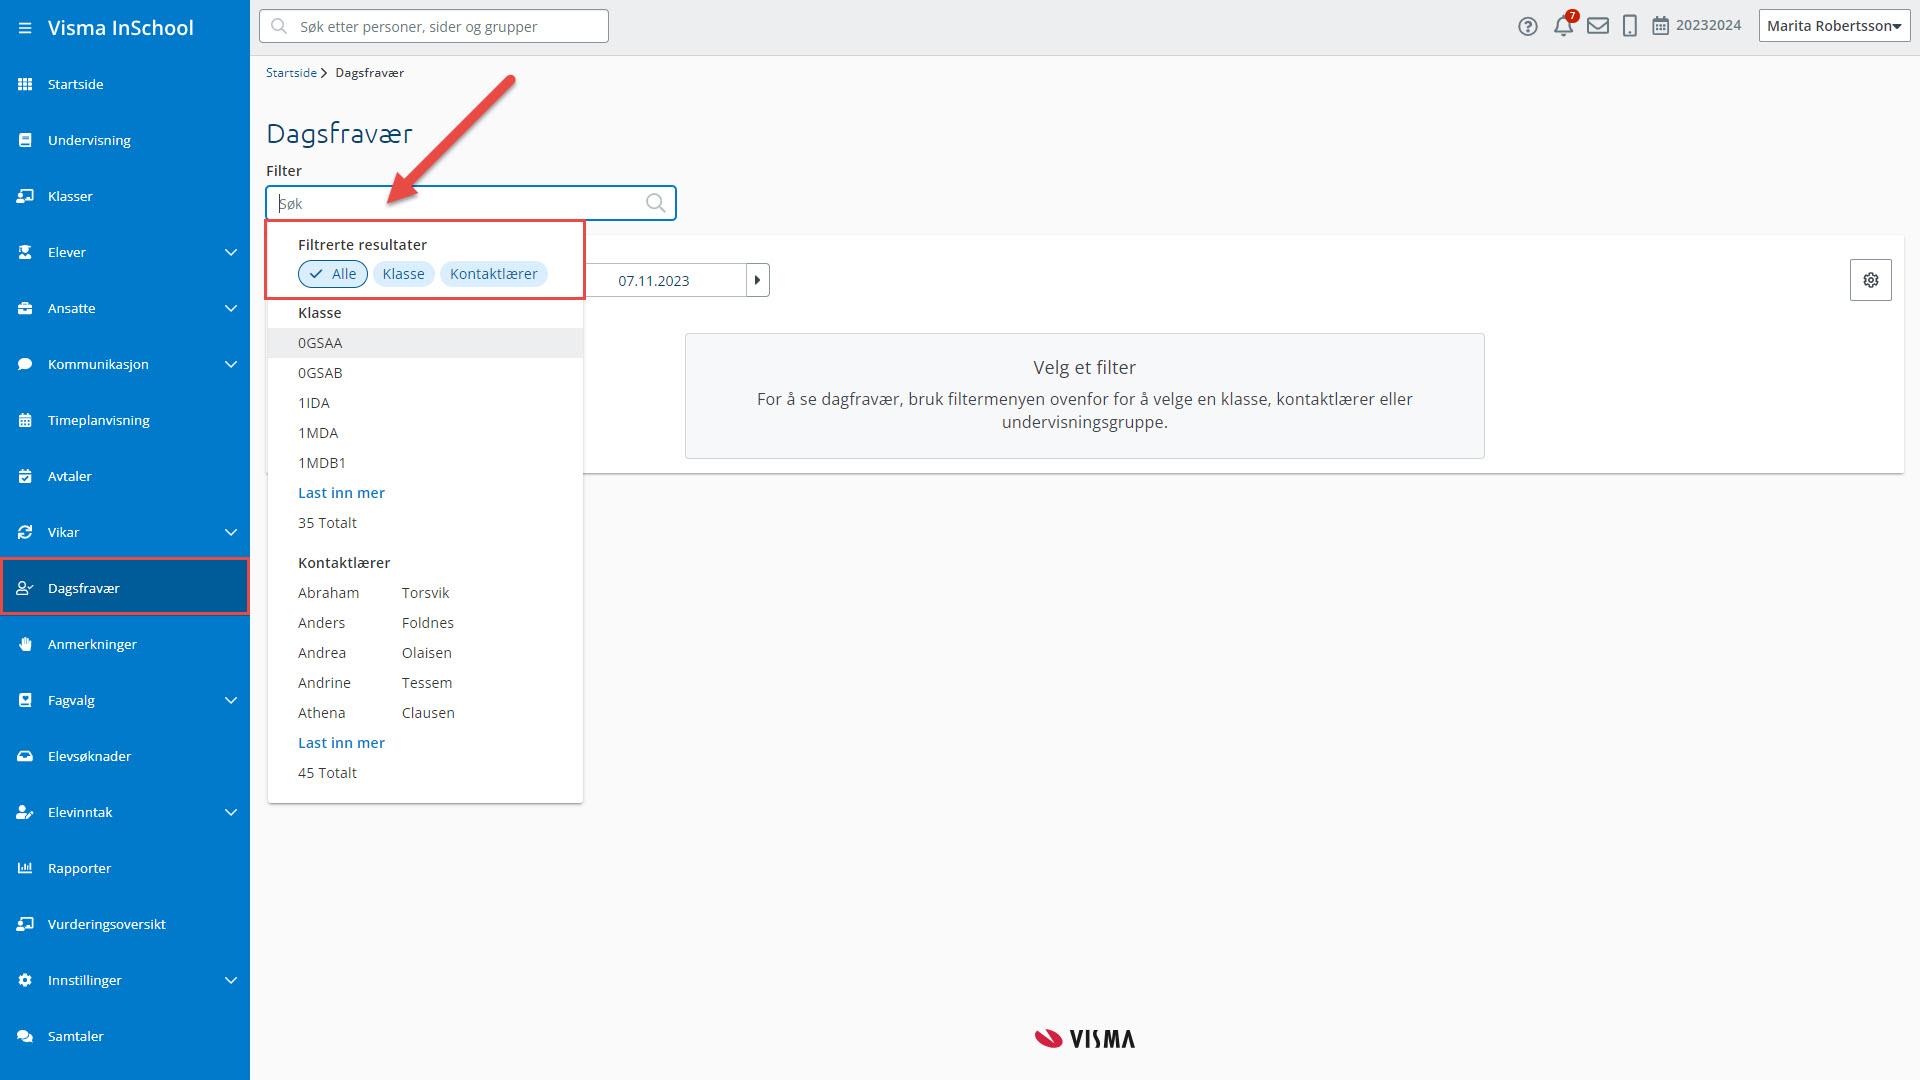Expand the Kommunikasjon submenu chevron
This screenshot has width=1920, height=1080.
tap(231, 364)
